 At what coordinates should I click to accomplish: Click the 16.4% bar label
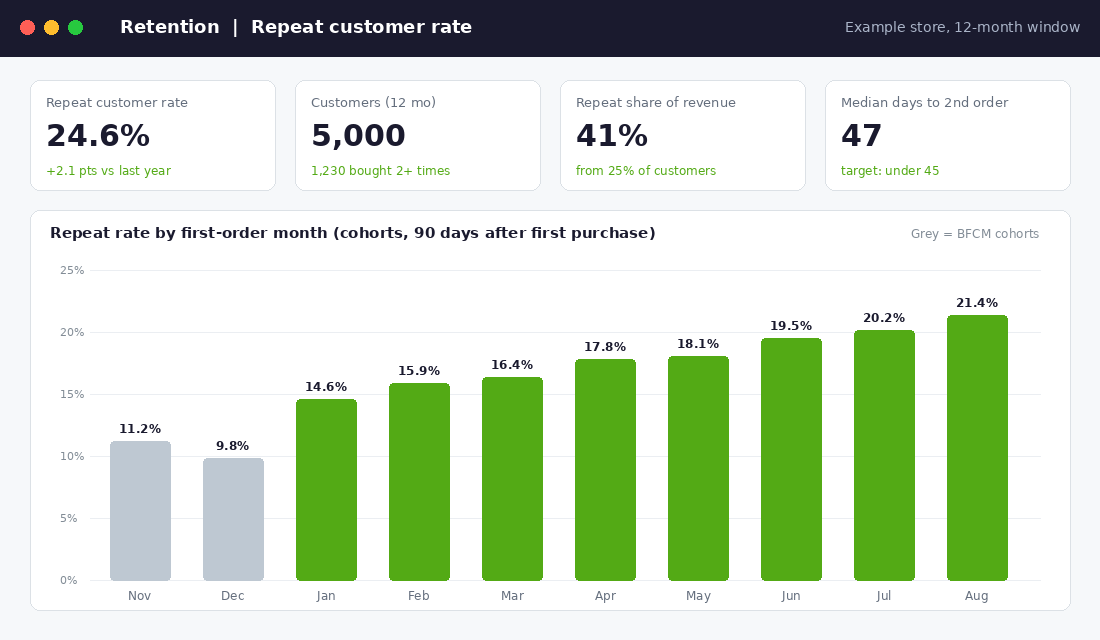click(512, 365)
